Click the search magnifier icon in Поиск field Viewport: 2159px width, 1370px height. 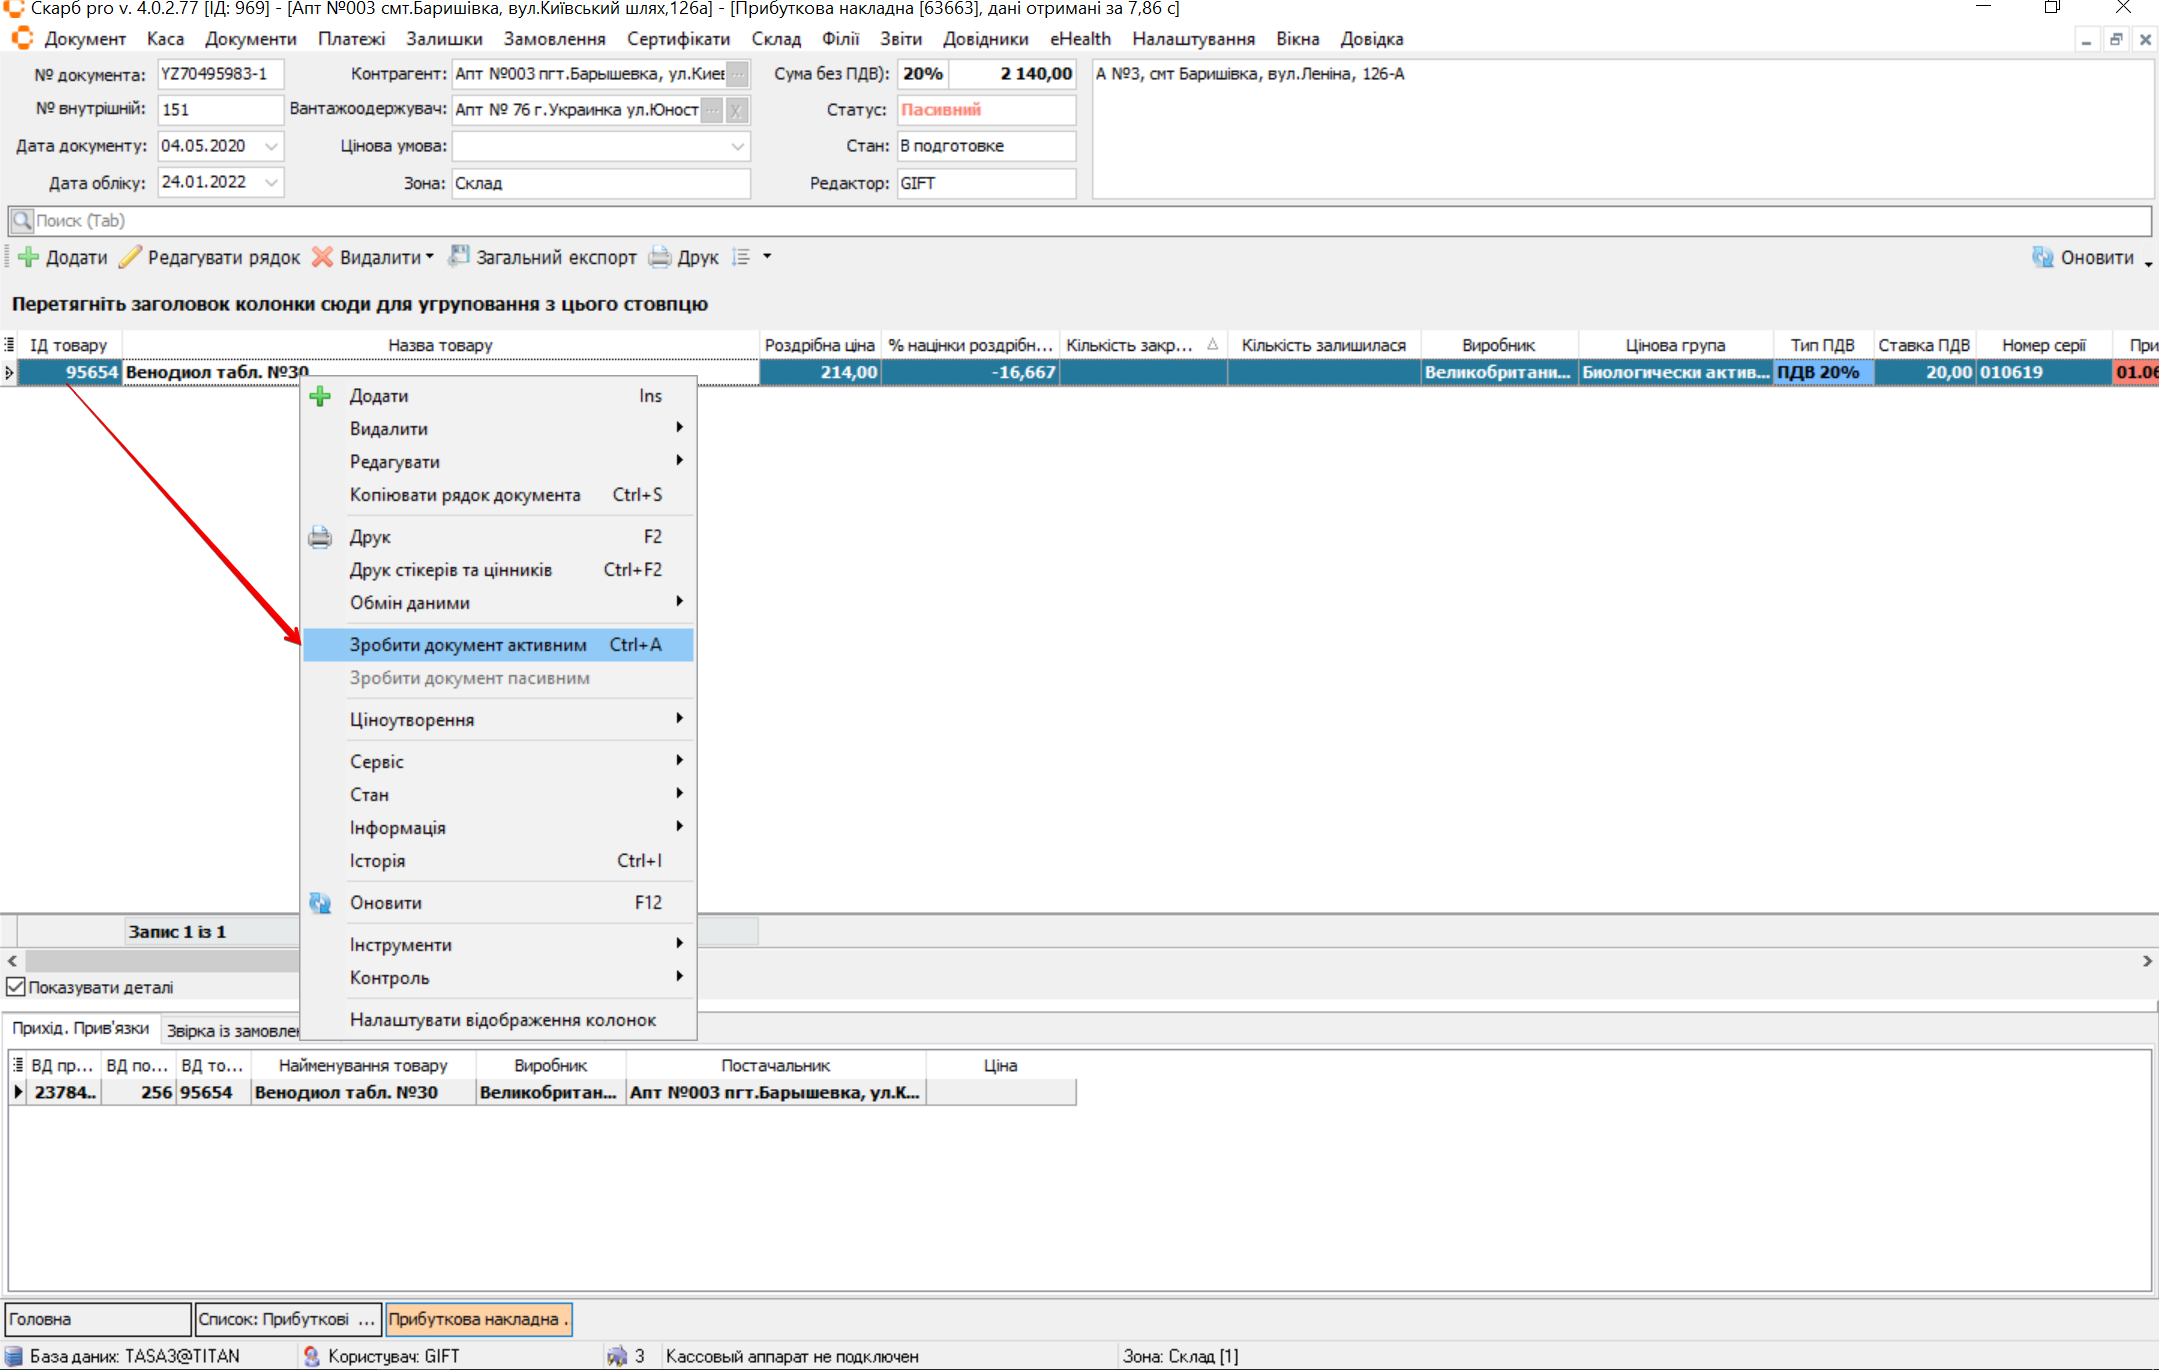coord(22,221)
